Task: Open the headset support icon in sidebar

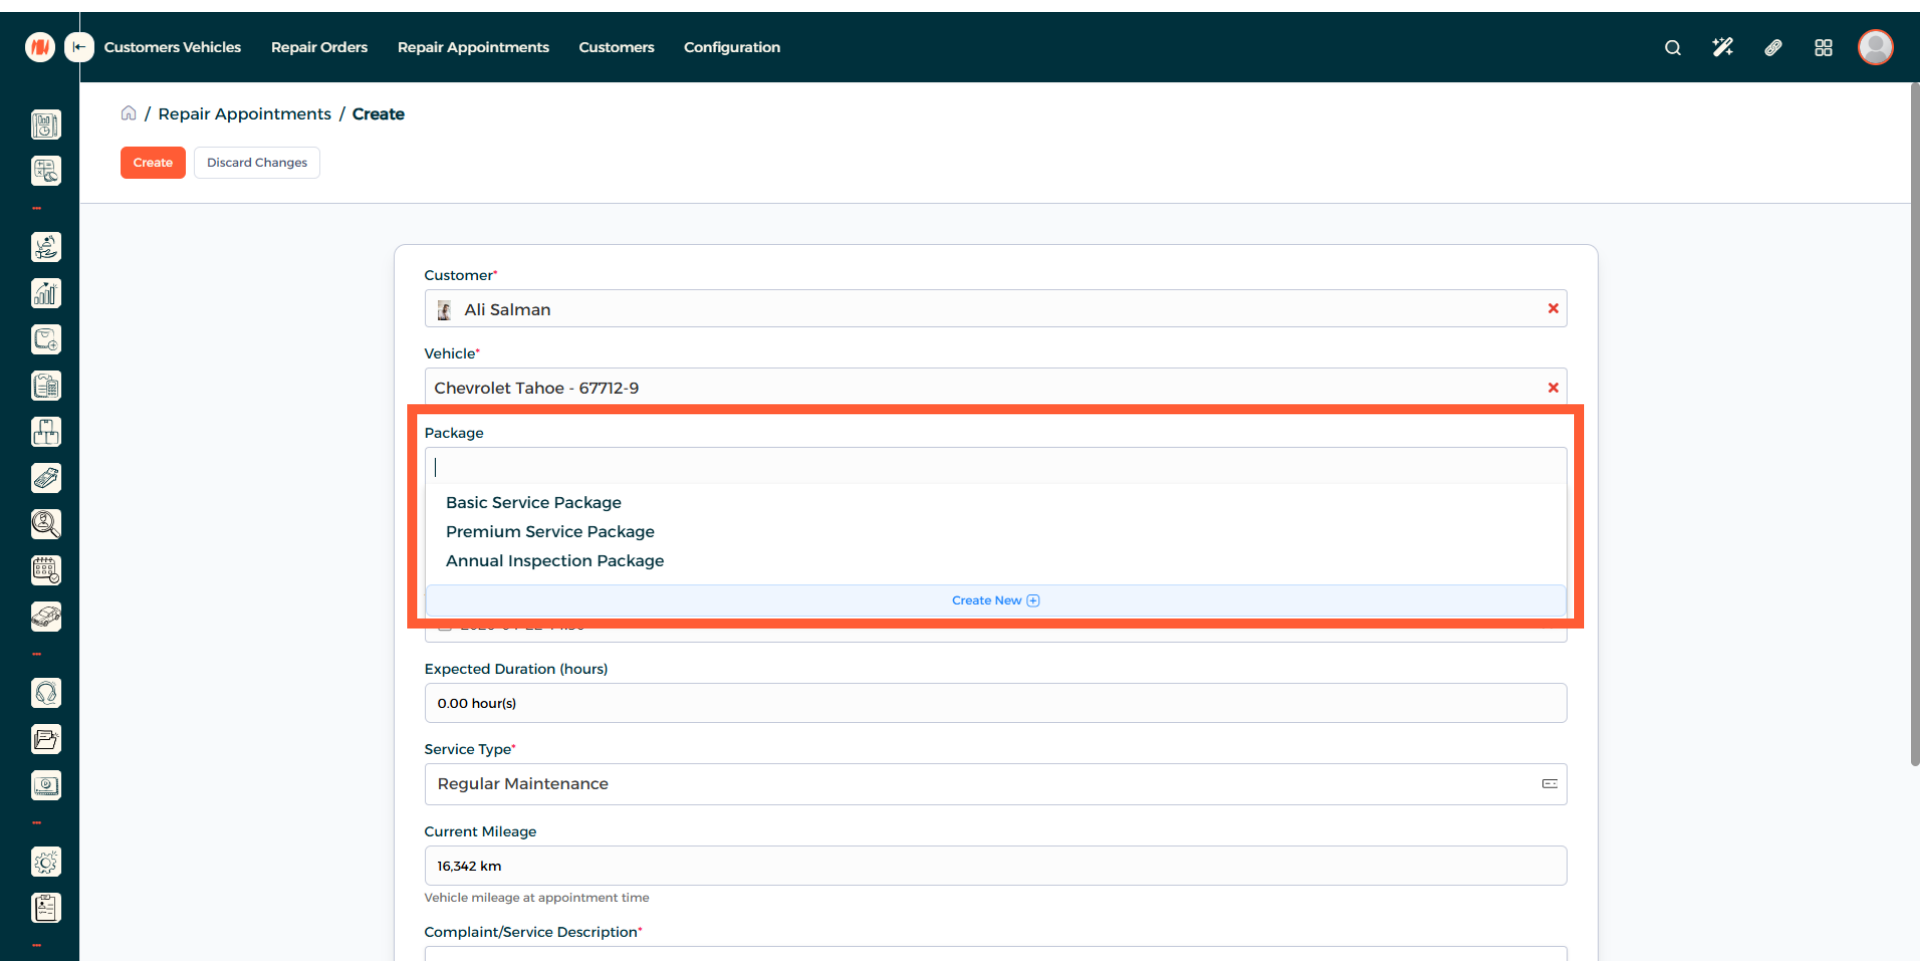Action: click(46, 693)
